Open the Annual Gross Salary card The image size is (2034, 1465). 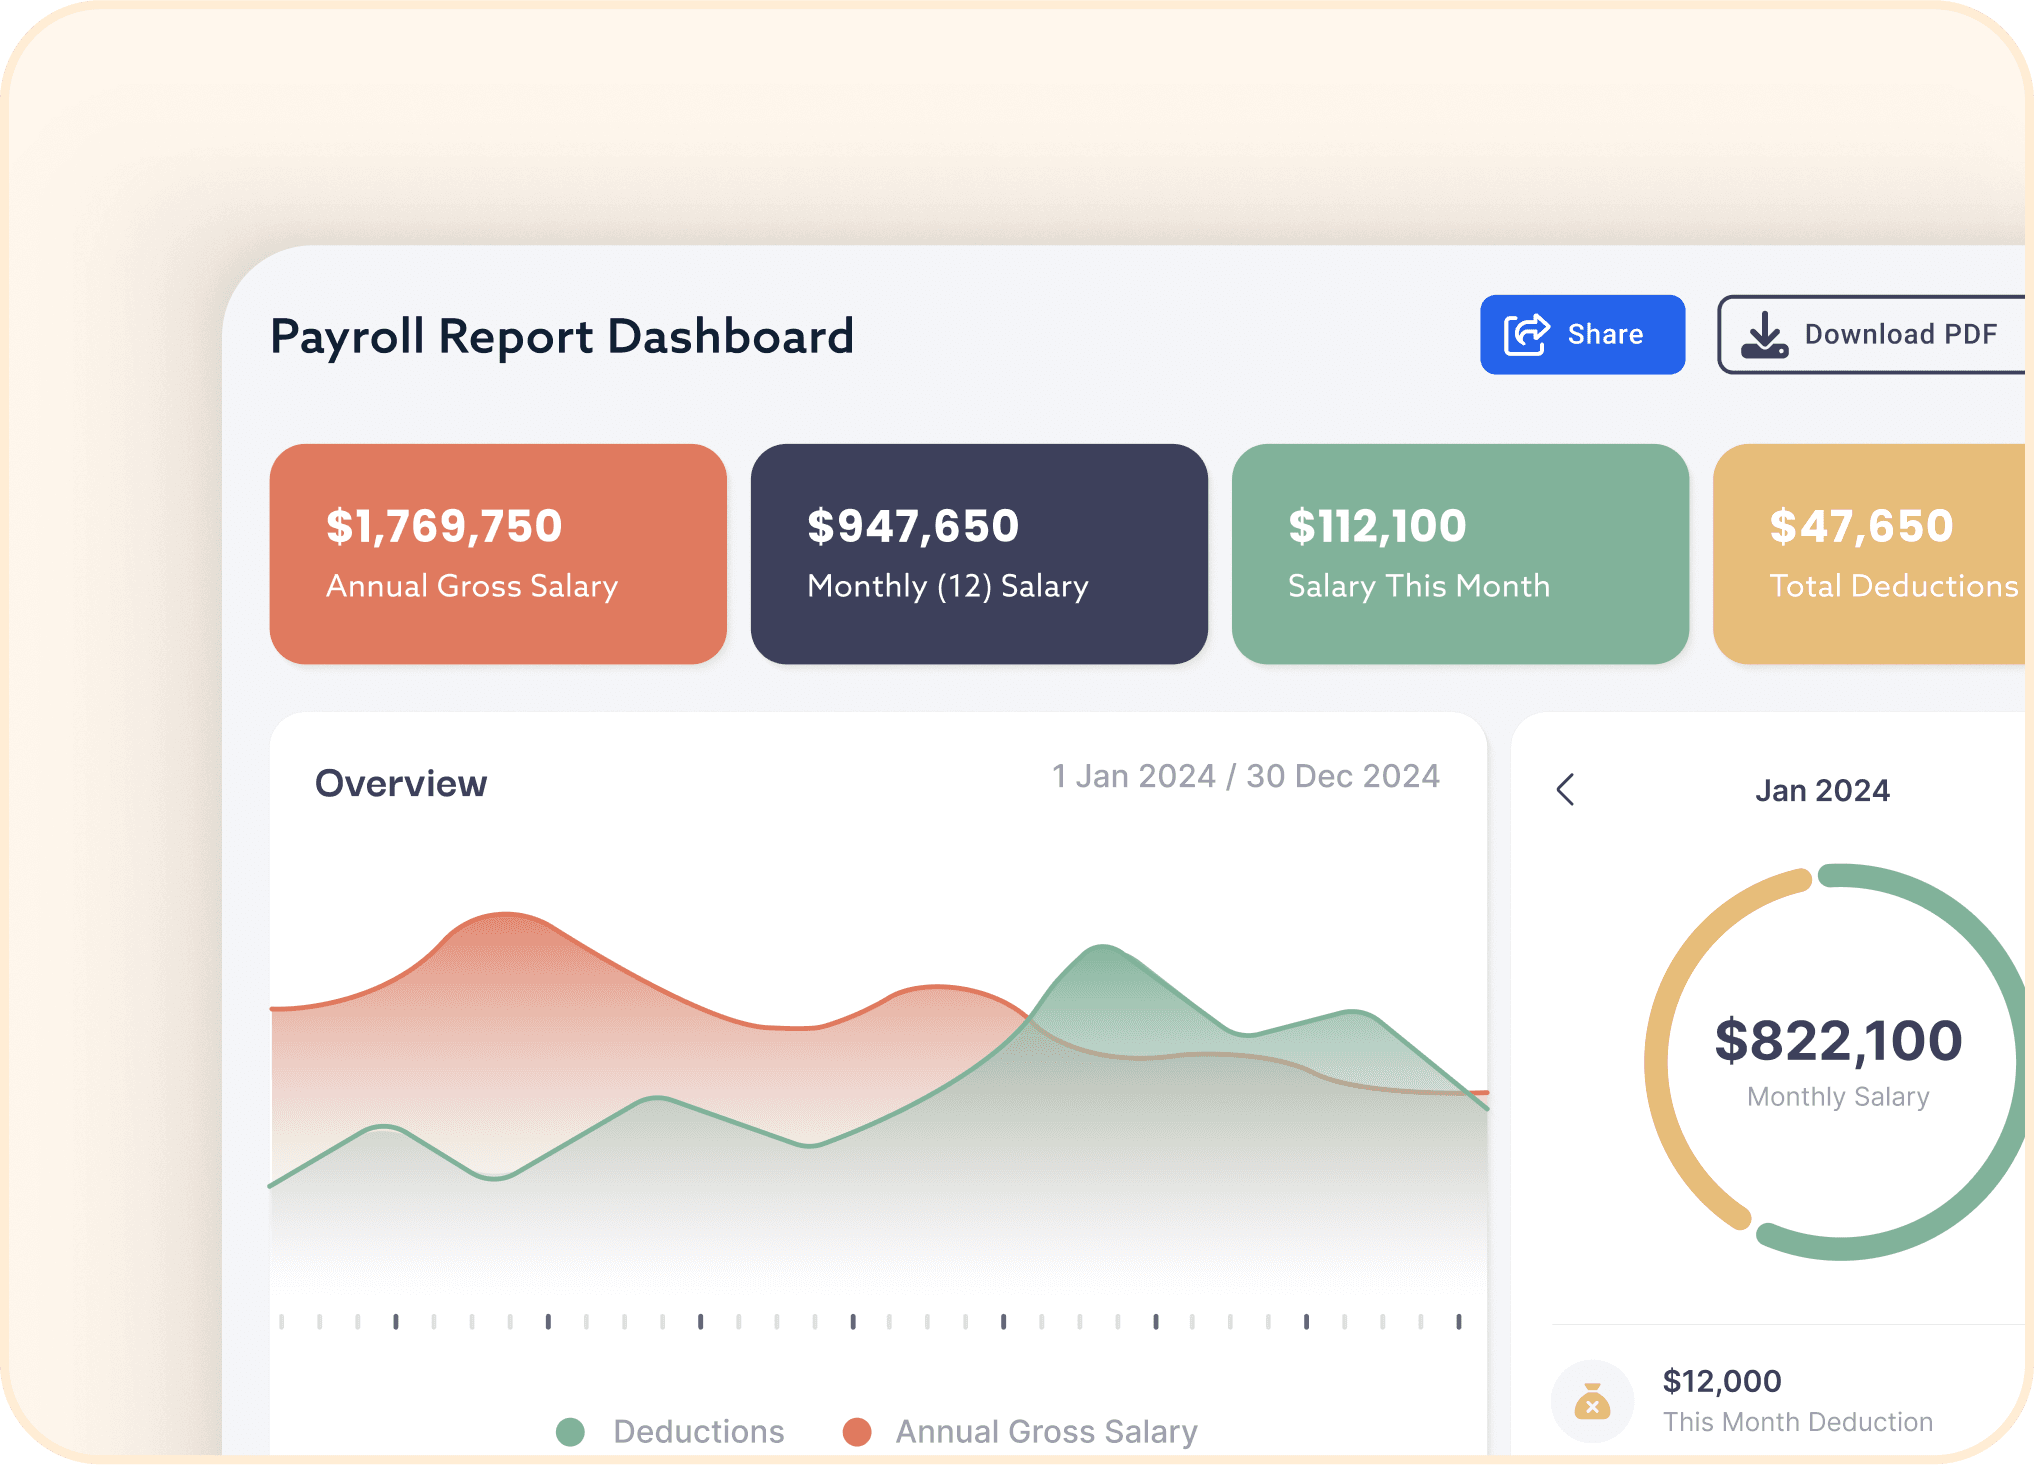498,554
